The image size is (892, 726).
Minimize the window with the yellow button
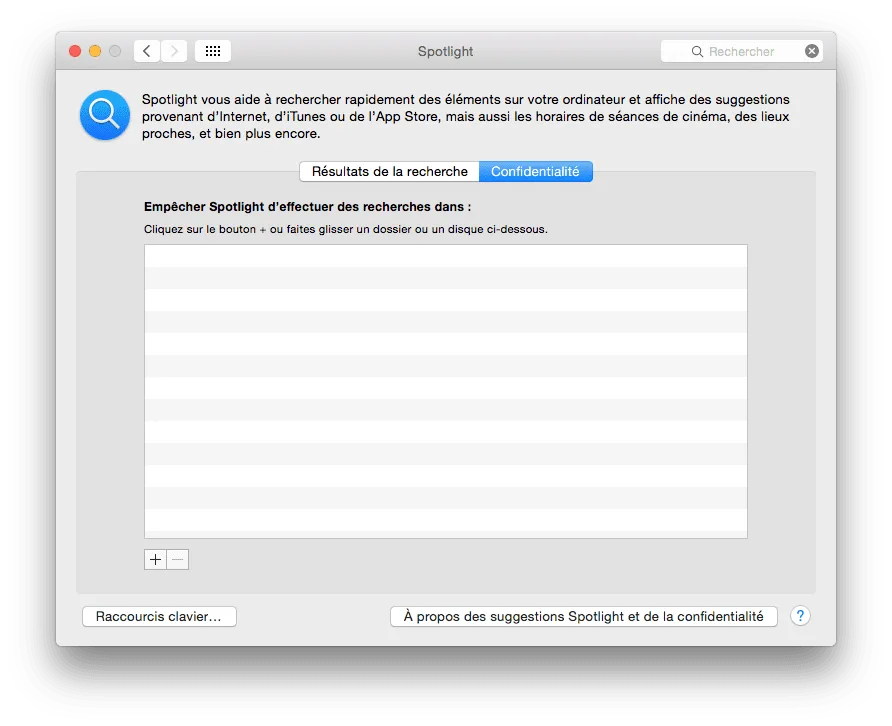pos(95,51)
